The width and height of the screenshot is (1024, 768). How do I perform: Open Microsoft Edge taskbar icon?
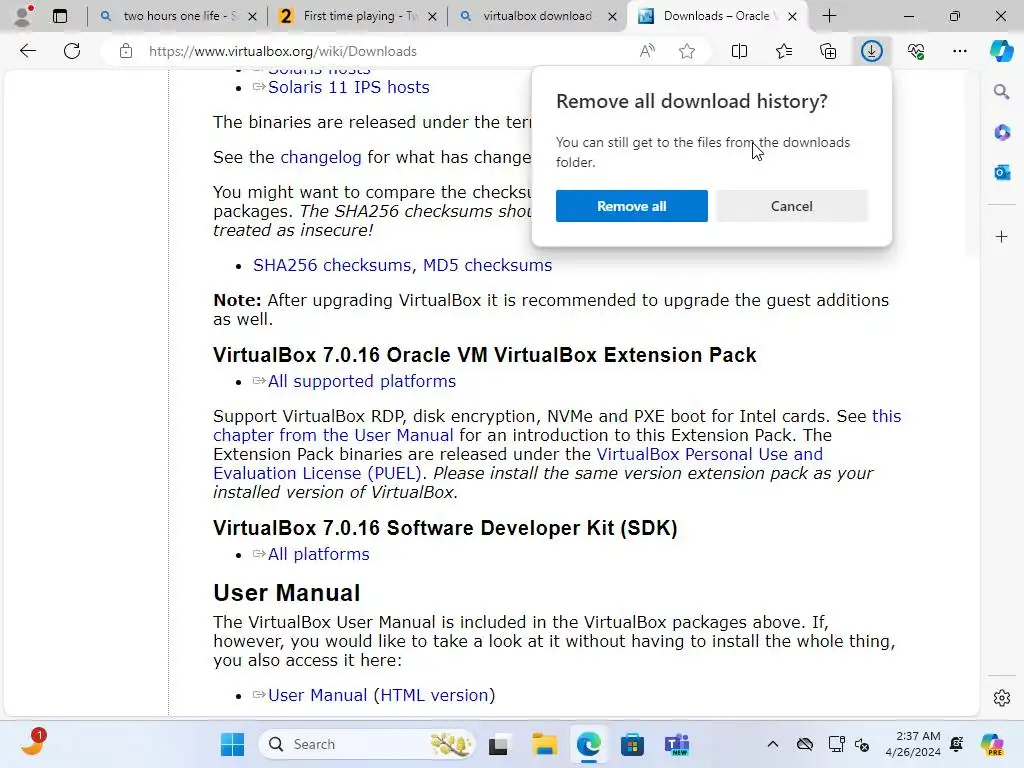click(588, 744)
